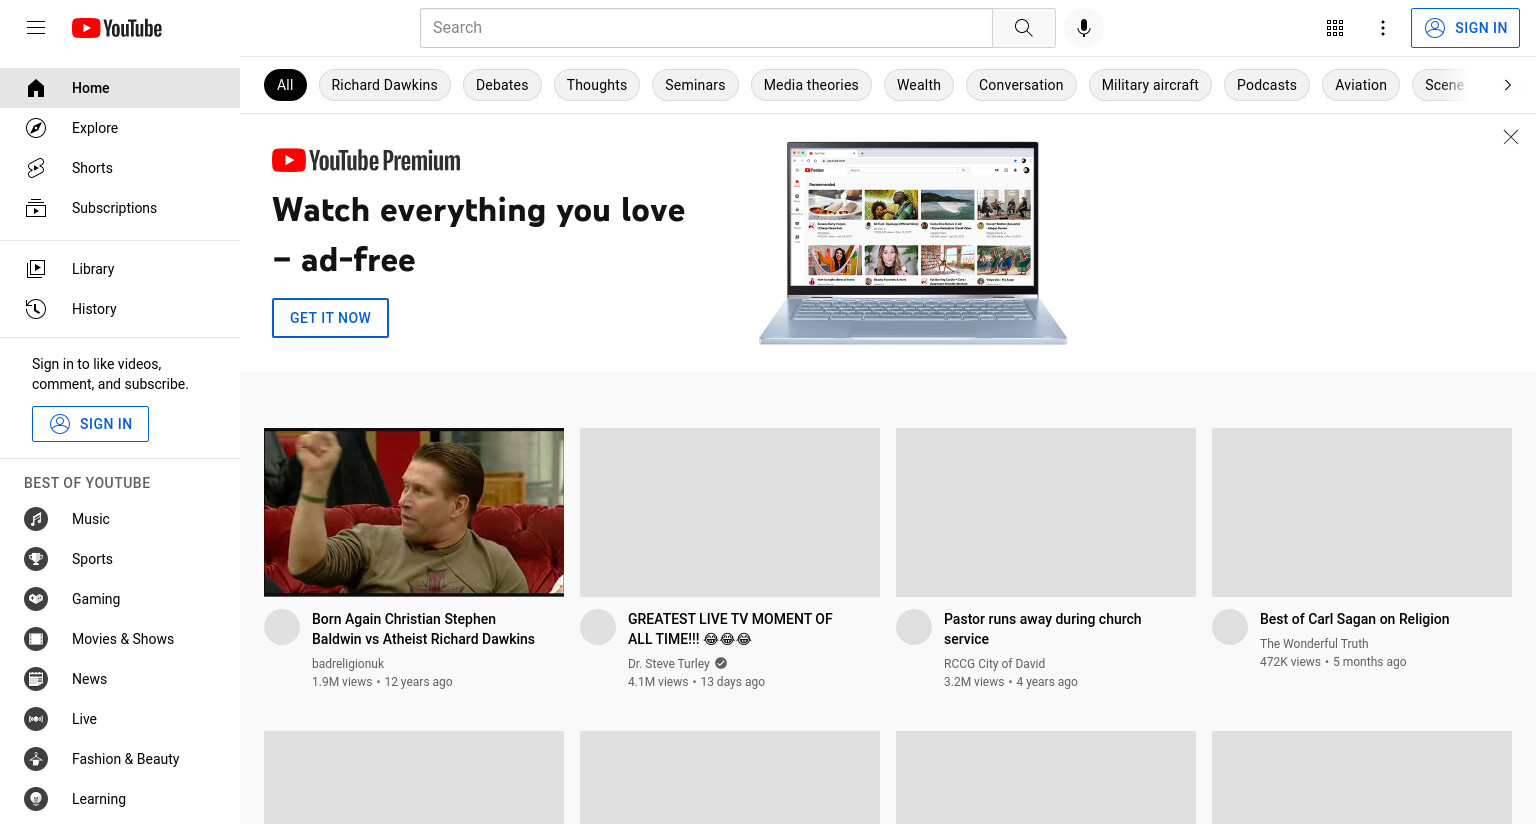Click the Gaming icon
The width and height of the screenshot is (1536, 824).
click(x=36, y=599)
